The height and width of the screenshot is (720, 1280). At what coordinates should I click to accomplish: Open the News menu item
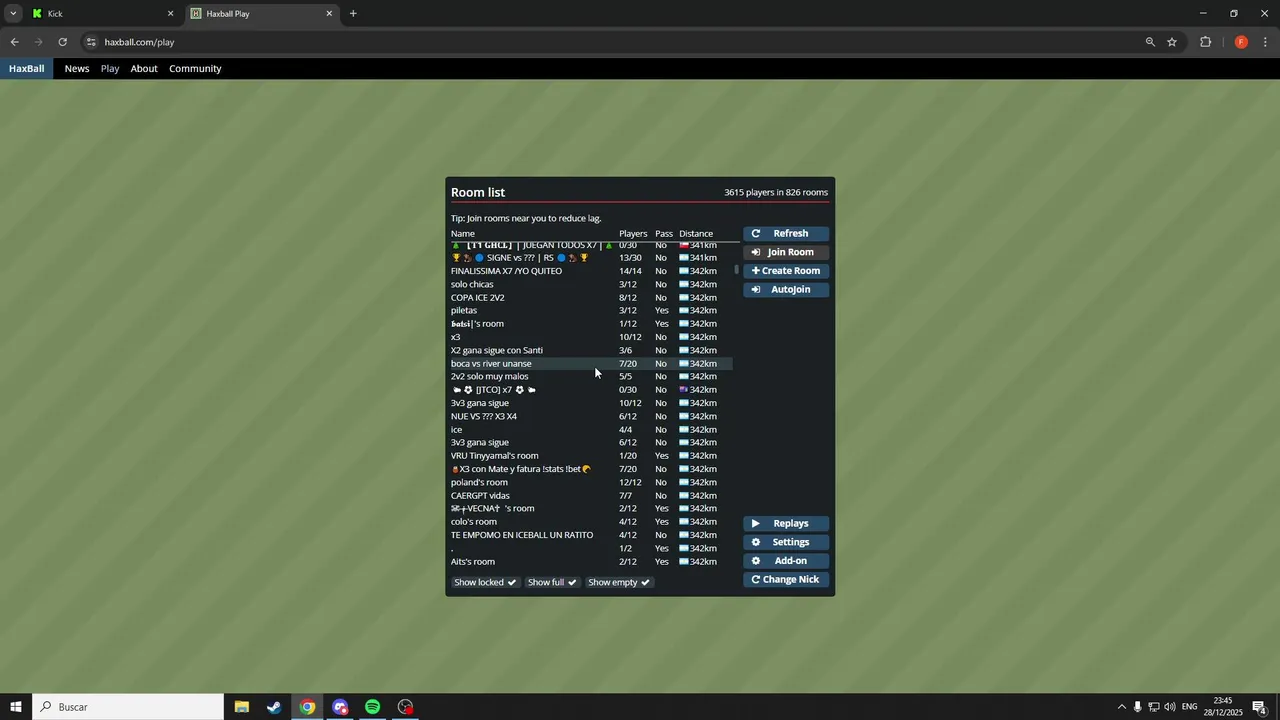pos(77,69)
